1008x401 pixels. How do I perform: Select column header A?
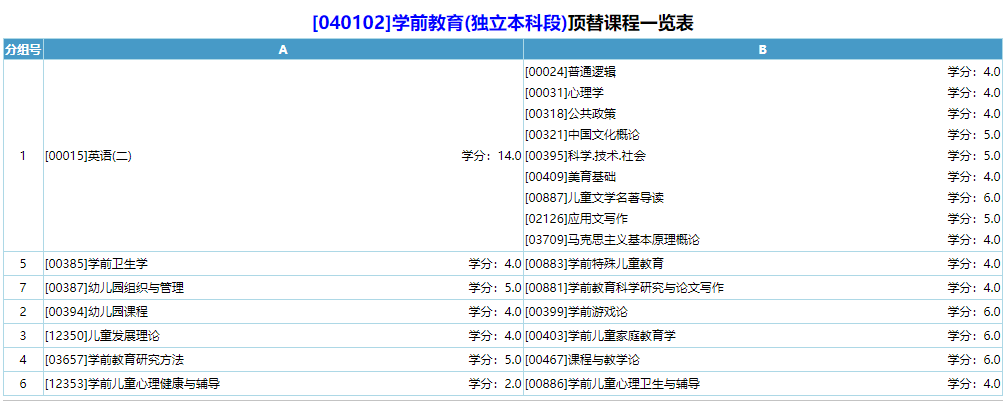[x=283, y=49]
